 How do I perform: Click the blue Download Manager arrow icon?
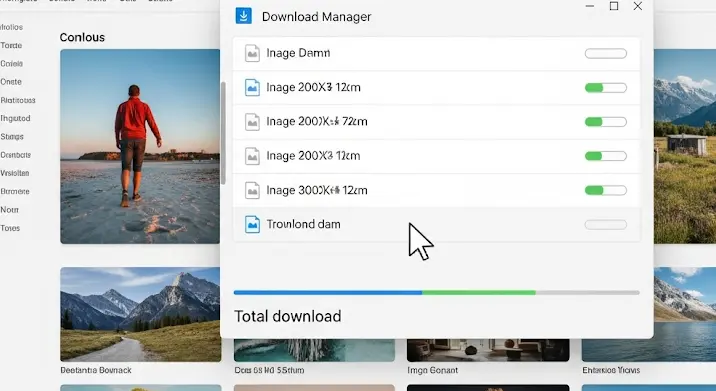(x=243, y=16)
